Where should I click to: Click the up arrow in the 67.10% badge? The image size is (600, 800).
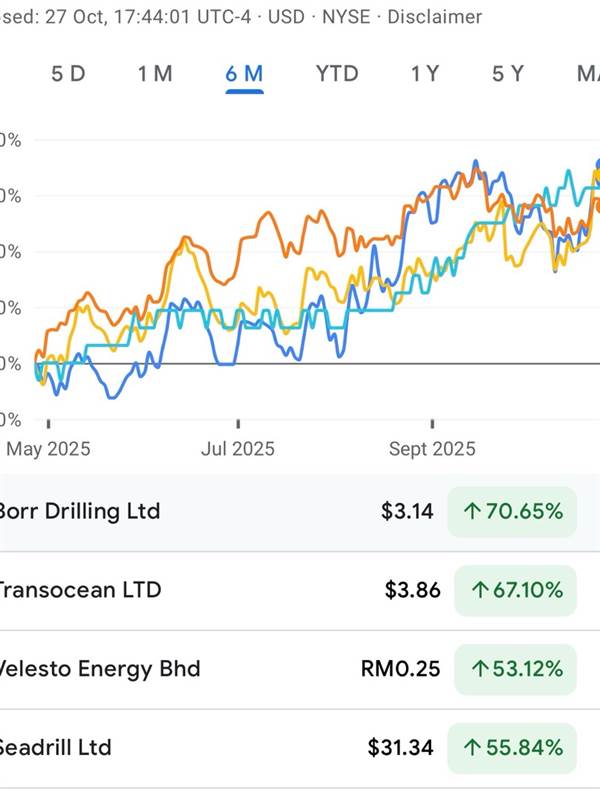click(479, 591)
